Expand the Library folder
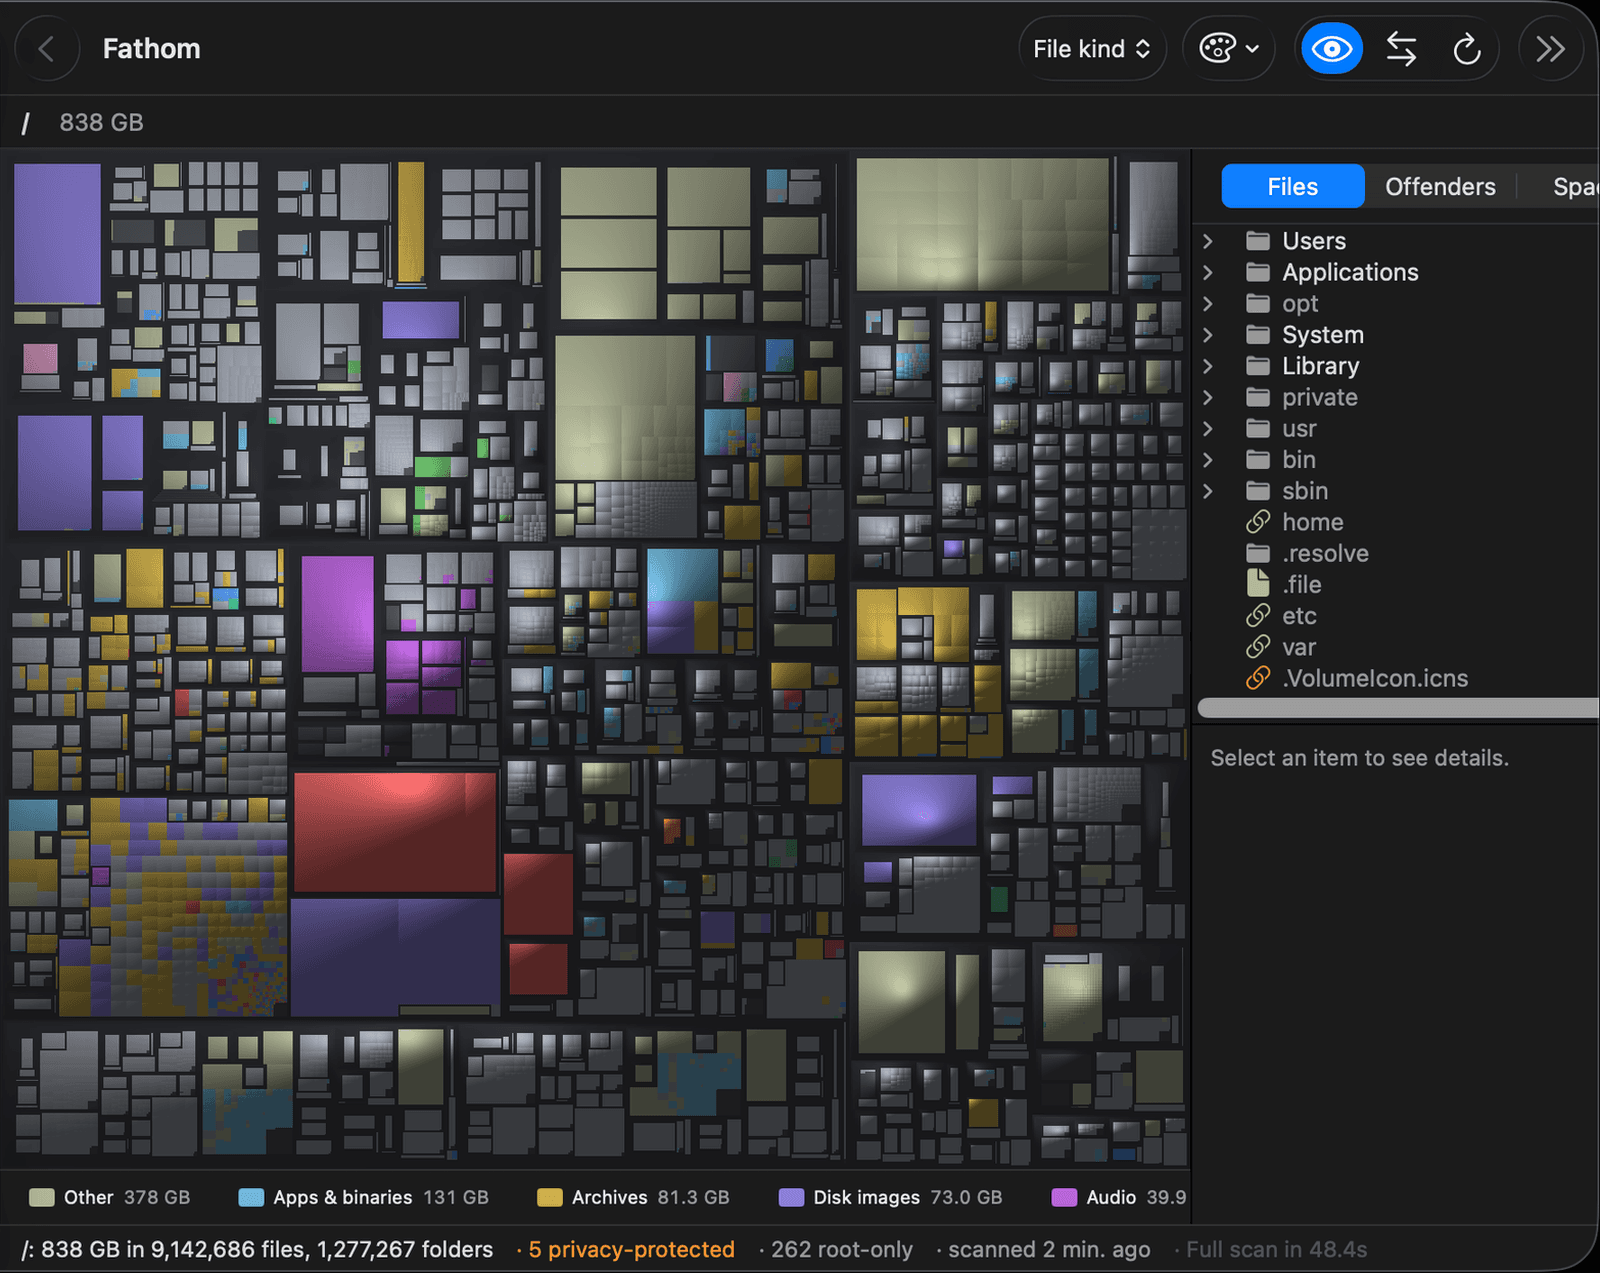Screen dimensions: 1600x1273 click(x=1208, y=366)
